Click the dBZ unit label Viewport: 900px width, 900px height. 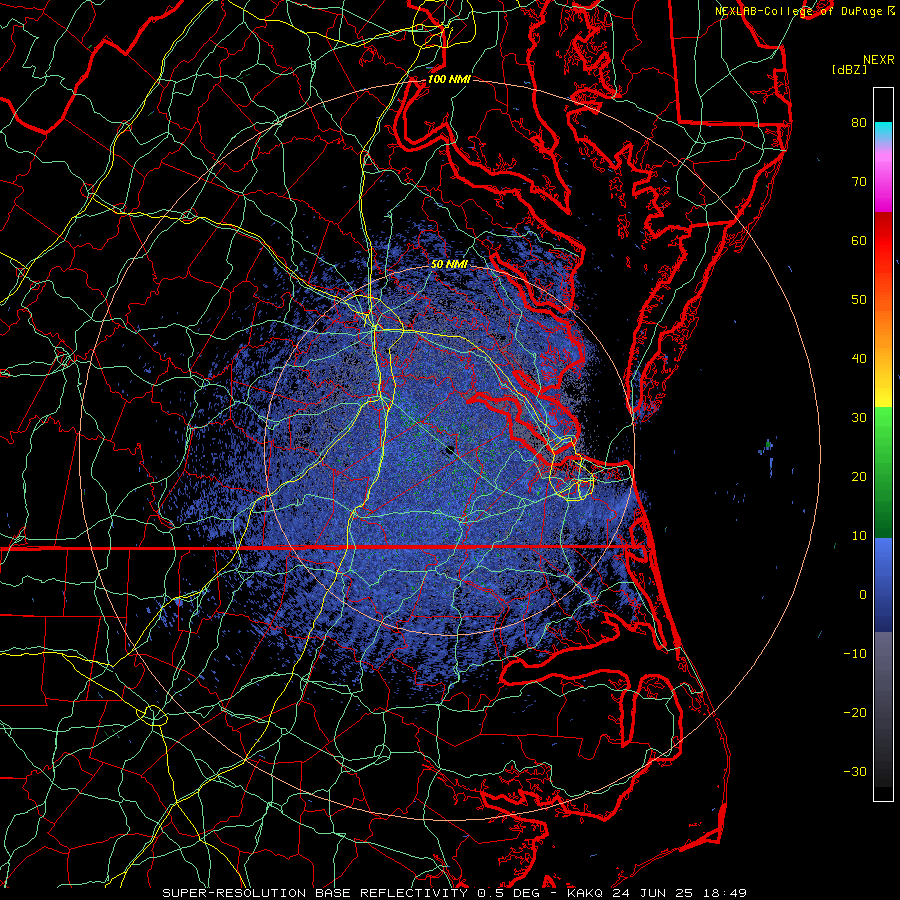[x=849, y=69]
